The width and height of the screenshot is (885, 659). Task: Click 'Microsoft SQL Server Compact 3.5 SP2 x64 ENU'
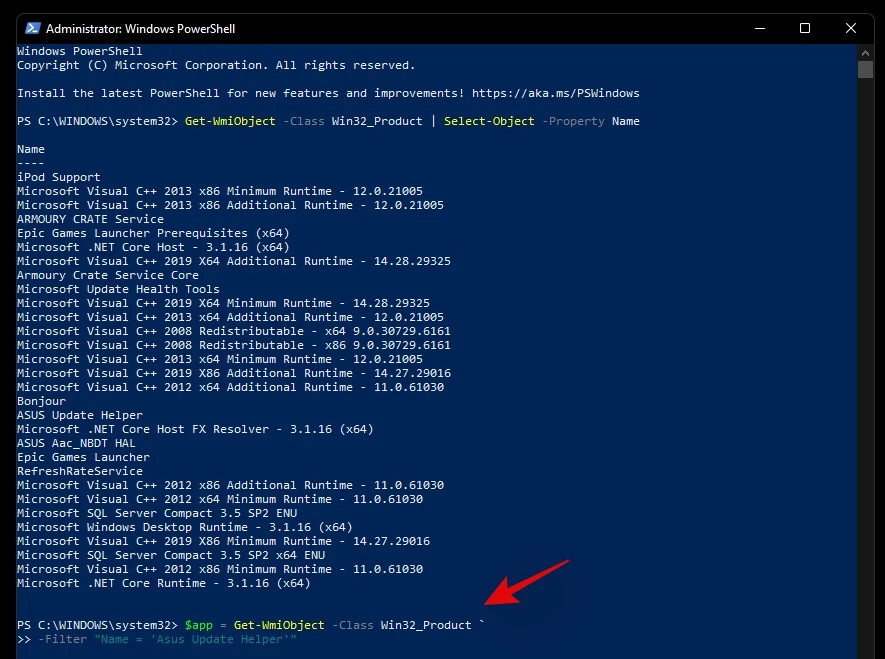pos(171,555)
